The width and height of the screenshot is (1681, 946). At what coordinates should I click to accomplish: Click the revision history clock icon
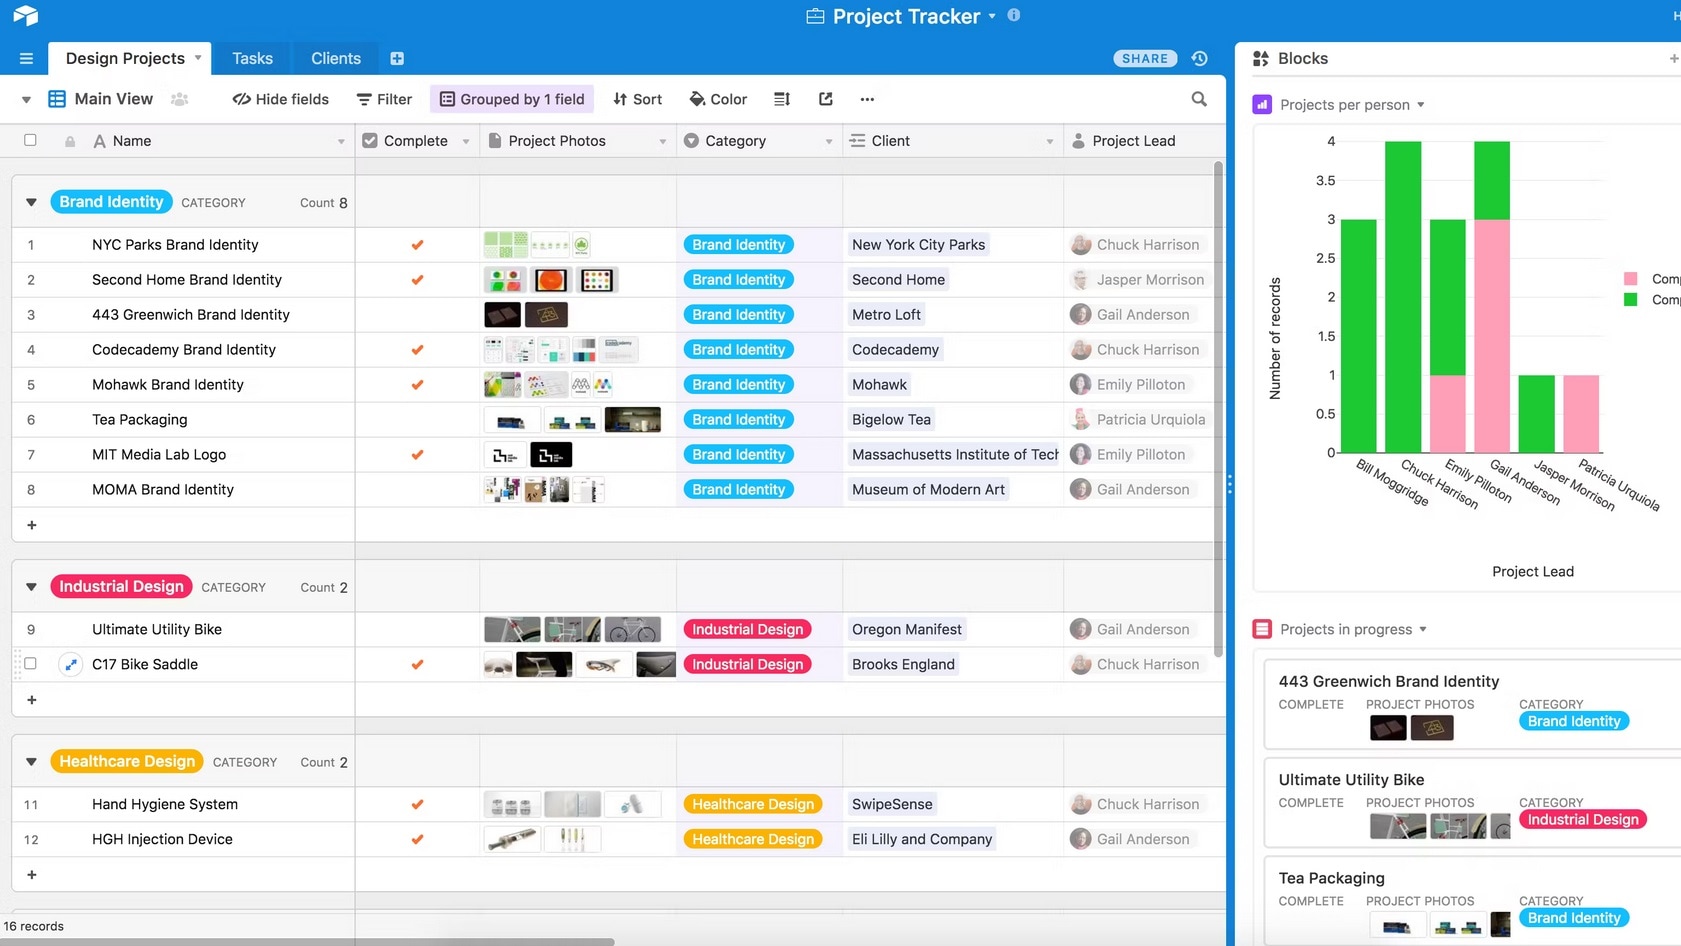click(1199, 58)
